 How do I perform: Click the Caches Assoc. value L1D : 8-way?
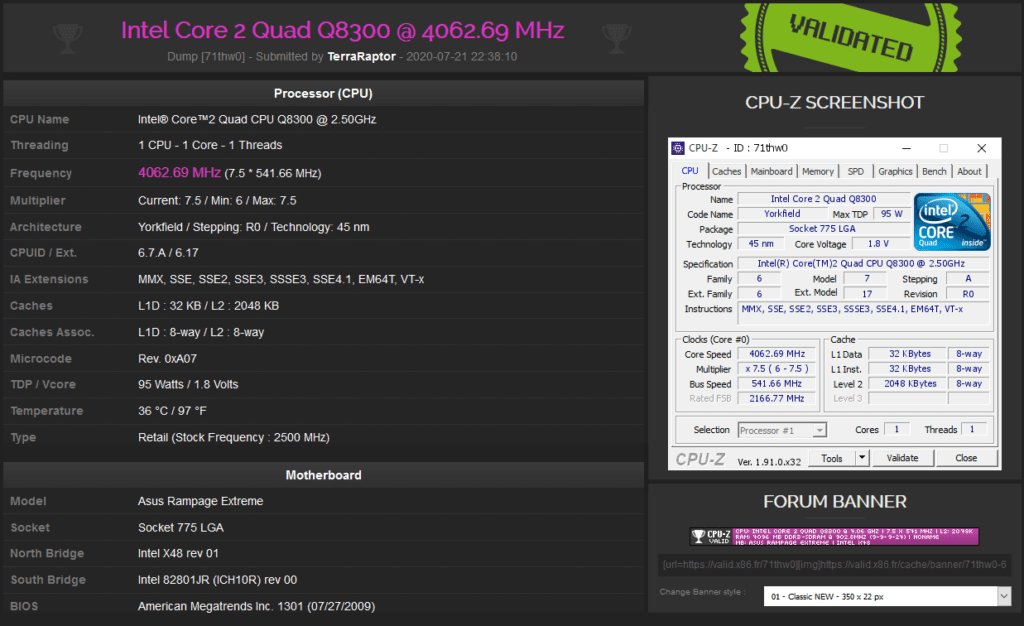click(200, 332)
